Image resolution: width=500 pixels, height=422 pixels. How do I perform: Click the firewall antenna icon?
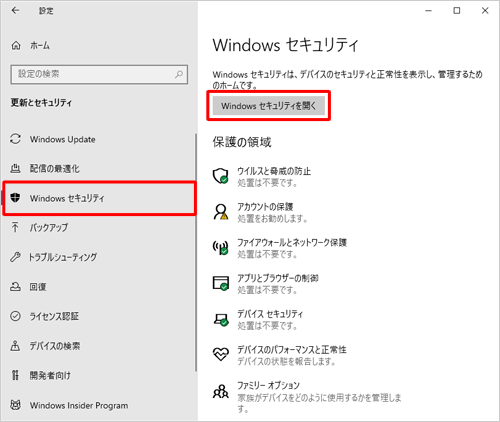[x=220, y=248]
